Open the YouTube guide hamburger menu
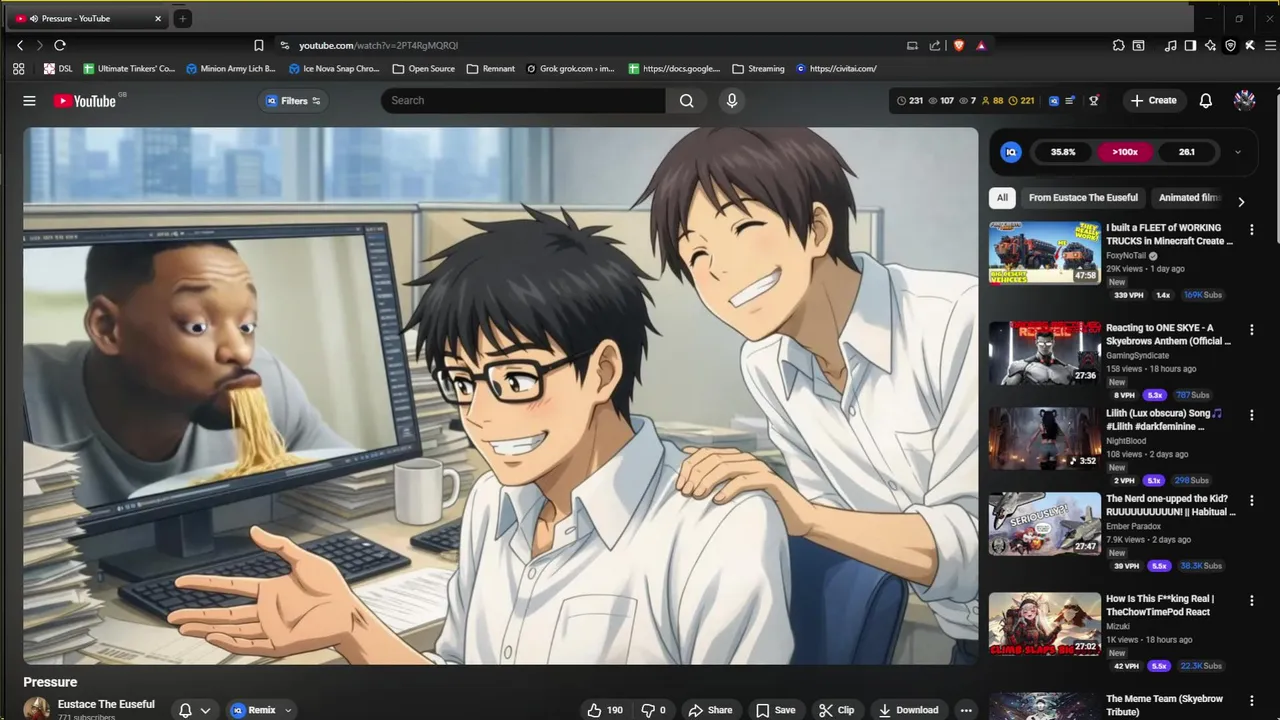This screenshot has height=720, width=1280. (x=29, y=100)
